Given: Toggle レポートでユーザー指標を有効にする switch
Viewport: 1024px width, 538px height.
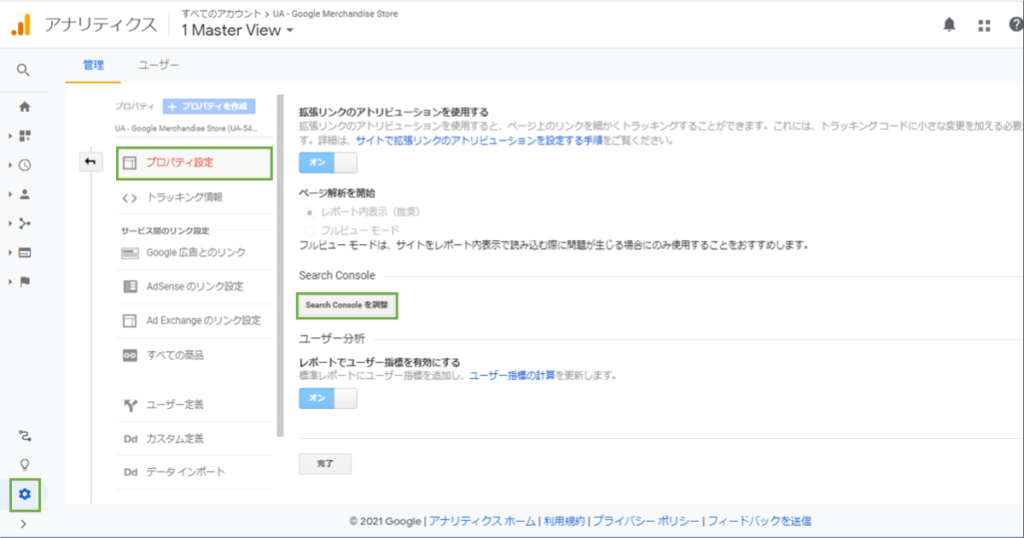Looking at the screenshot, I should 328,398.
